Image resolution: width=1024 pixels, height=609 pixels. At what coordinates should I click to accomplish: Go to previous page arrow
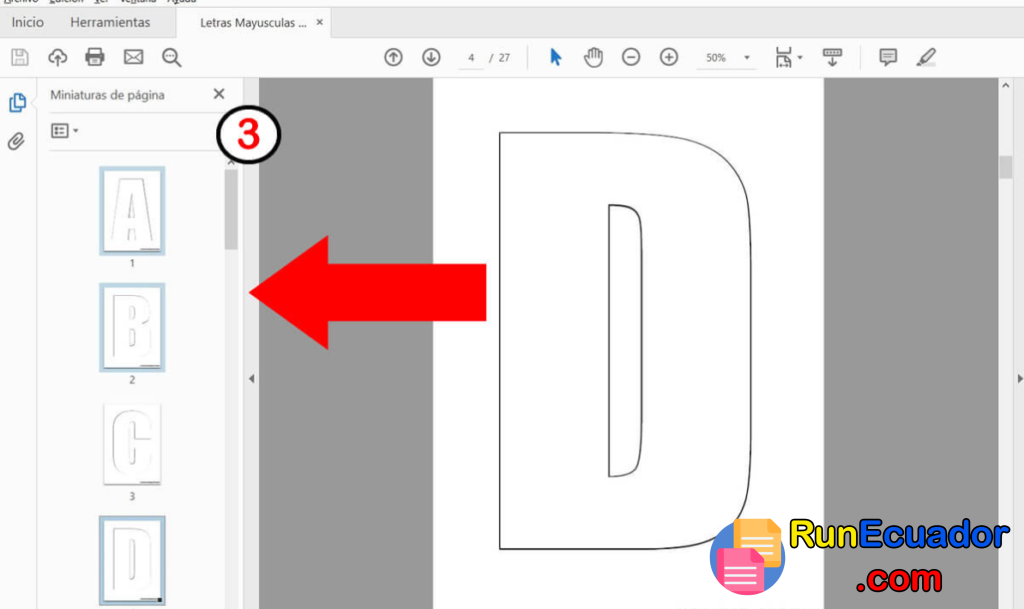393,57
